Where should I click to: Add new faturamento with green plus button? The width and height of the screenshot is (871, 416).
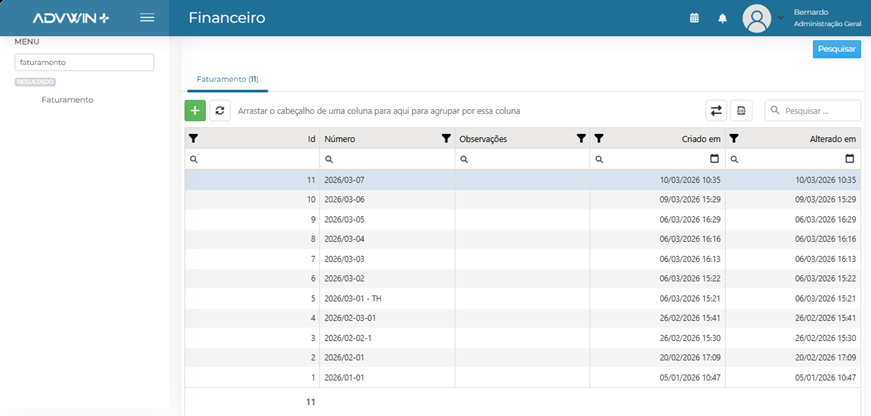coord(195,111)
